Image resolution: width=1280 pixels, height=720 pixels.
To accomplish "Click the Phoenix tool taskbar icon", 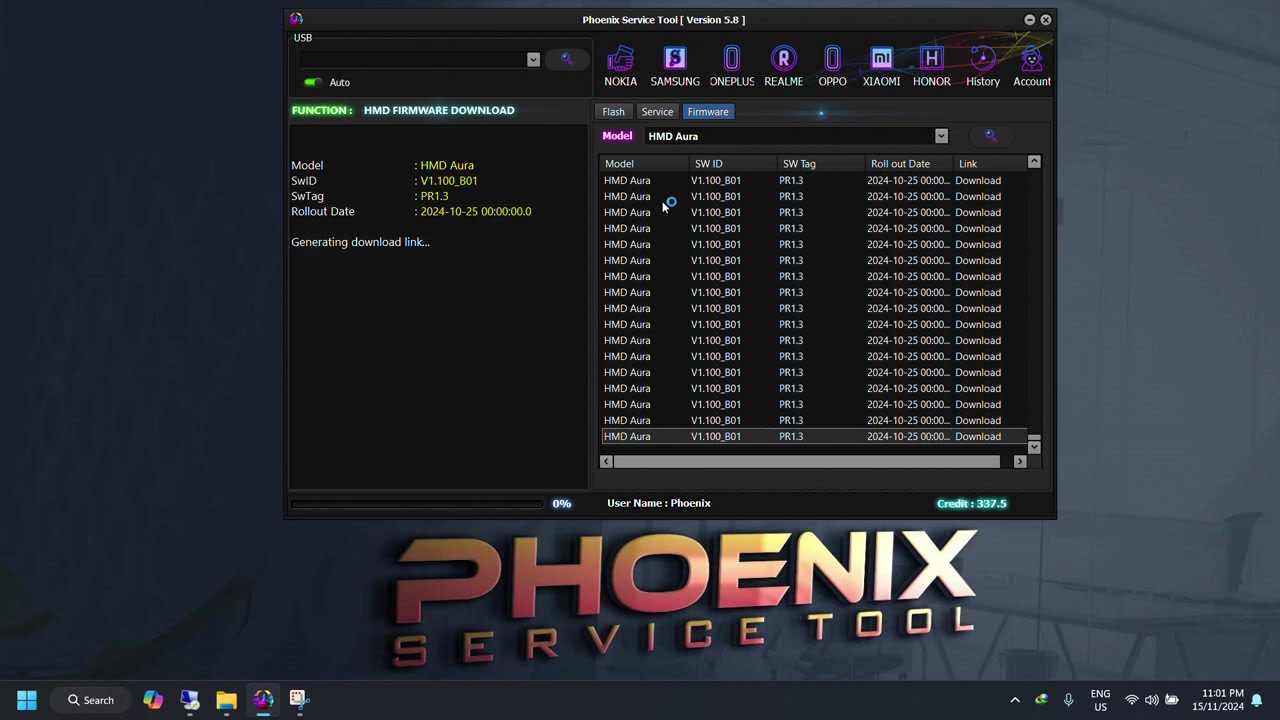I will click(x=263, y=700).
